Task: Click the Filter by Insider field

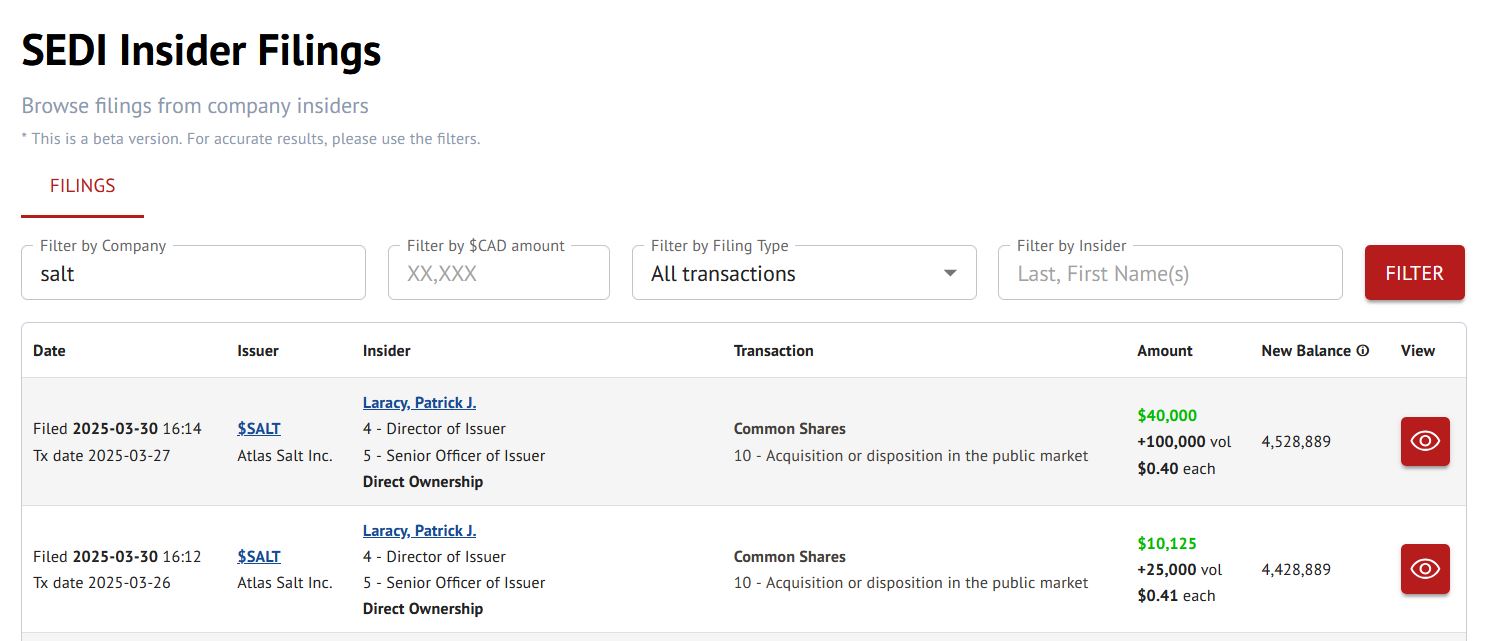Action: (x=1169, y=274)
